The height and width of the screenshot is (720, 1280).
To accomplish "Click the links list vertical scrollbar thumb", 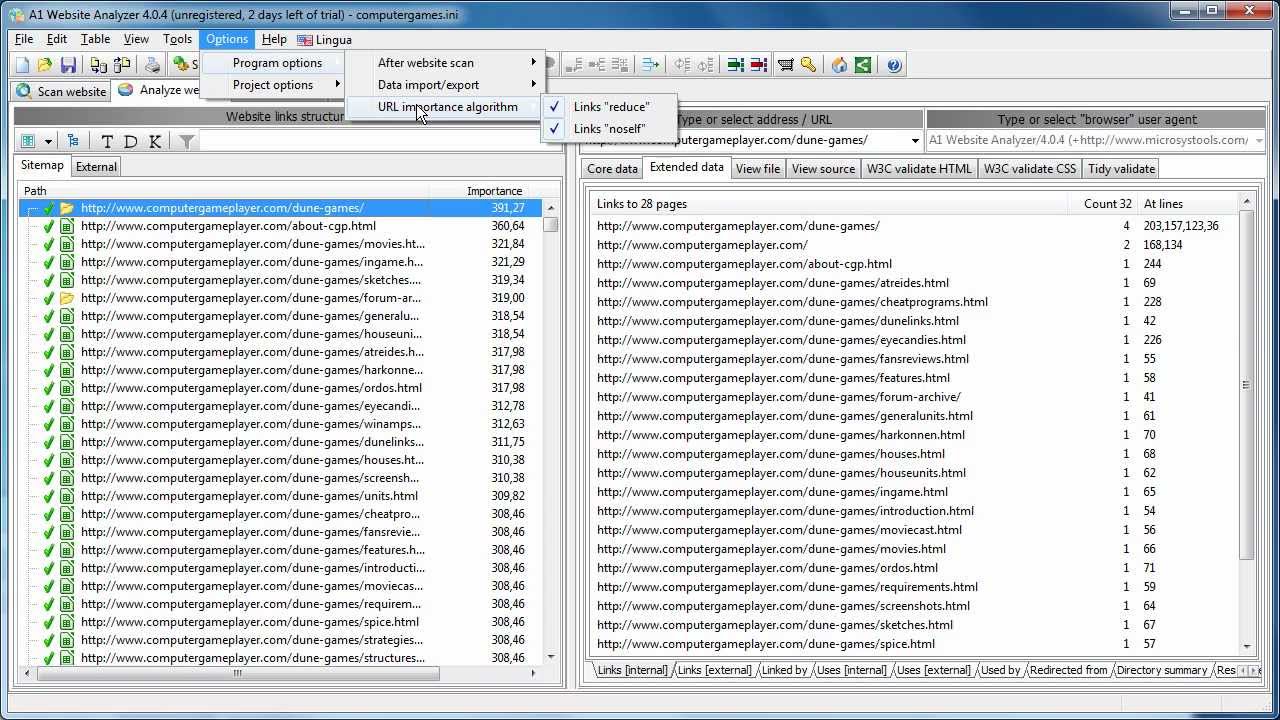I will 1246,385.
